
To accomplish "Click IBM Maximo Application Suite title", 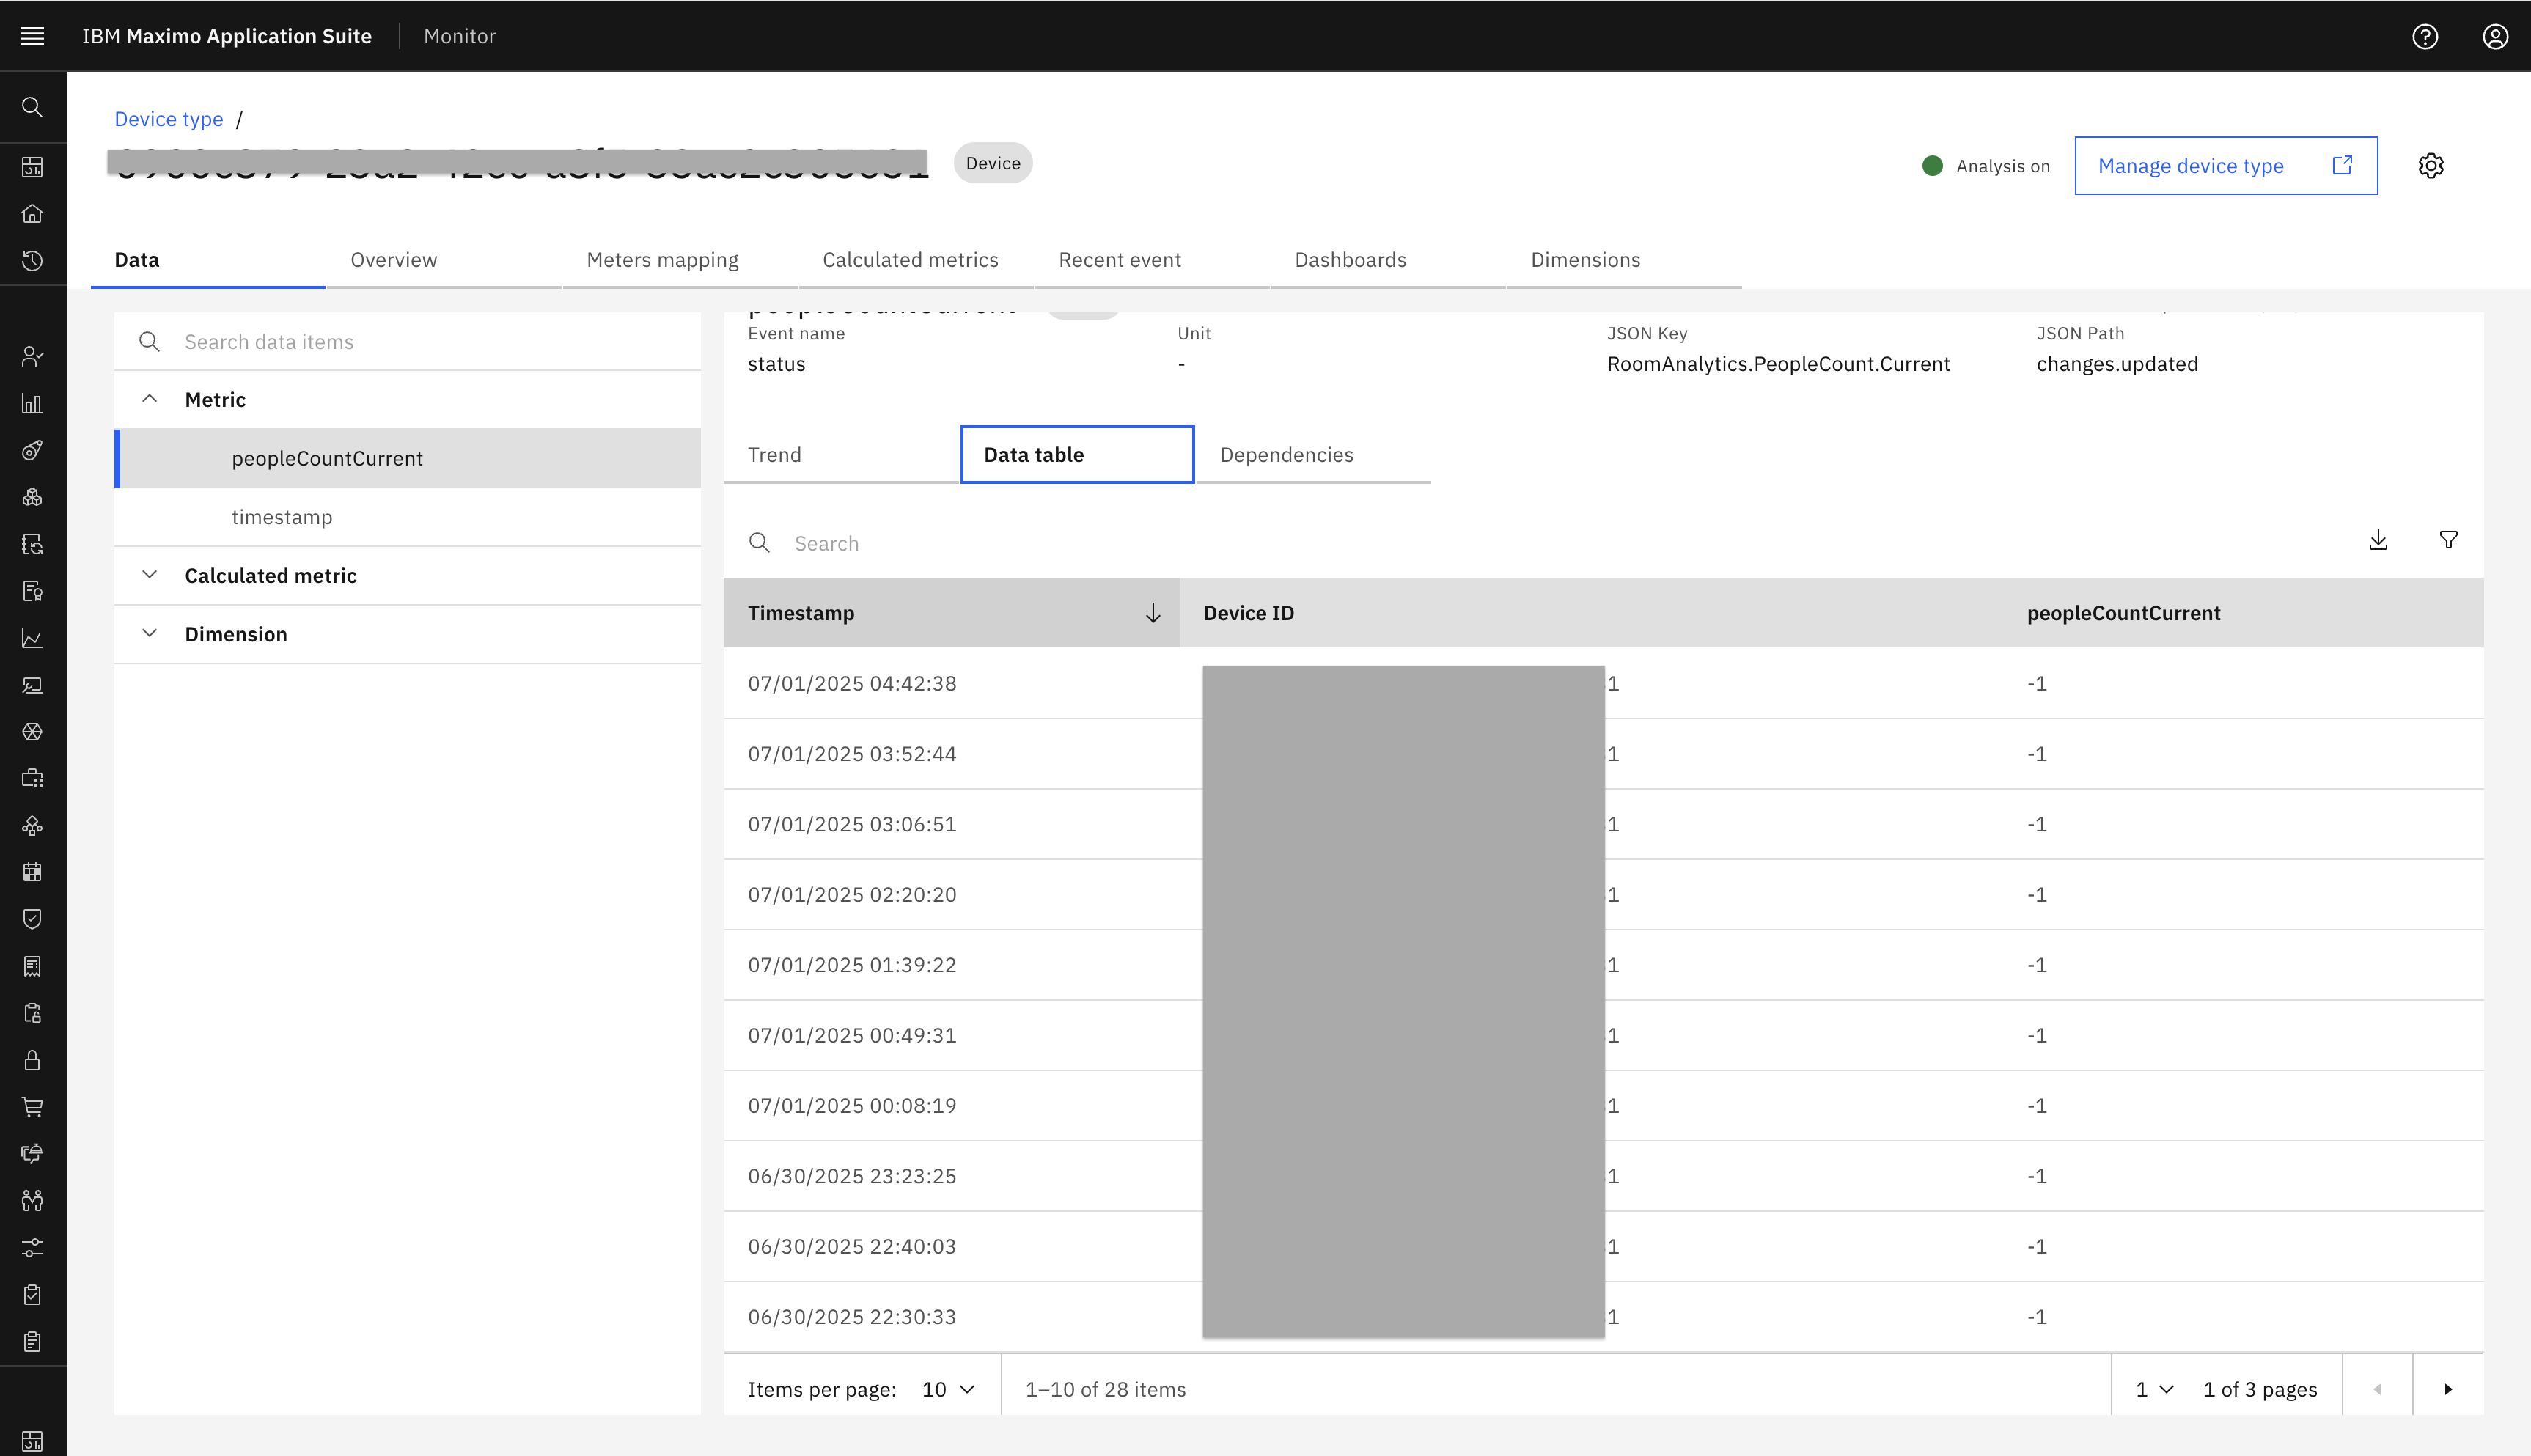I will pyautogui.click(x=227, y=36).
